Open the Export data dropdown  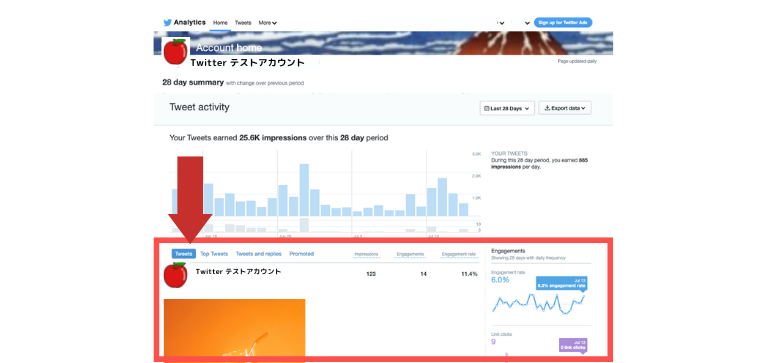click(565, 108)
